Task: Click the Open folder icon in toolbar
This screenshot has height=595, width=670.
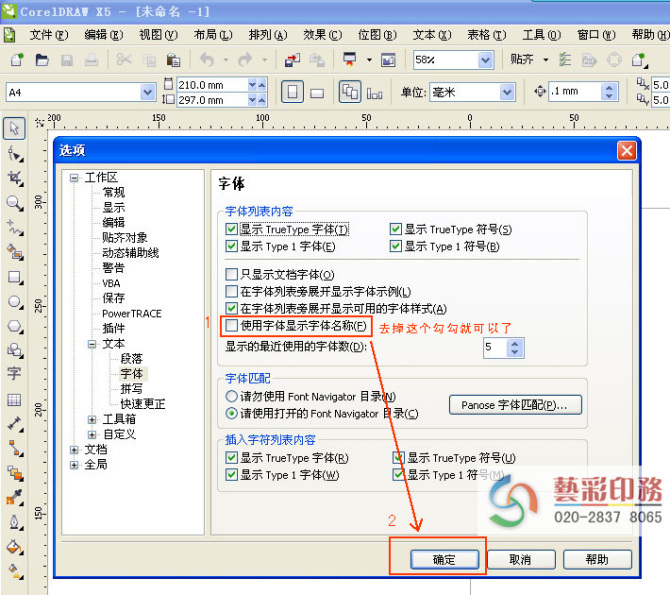Action: point(42,60)
